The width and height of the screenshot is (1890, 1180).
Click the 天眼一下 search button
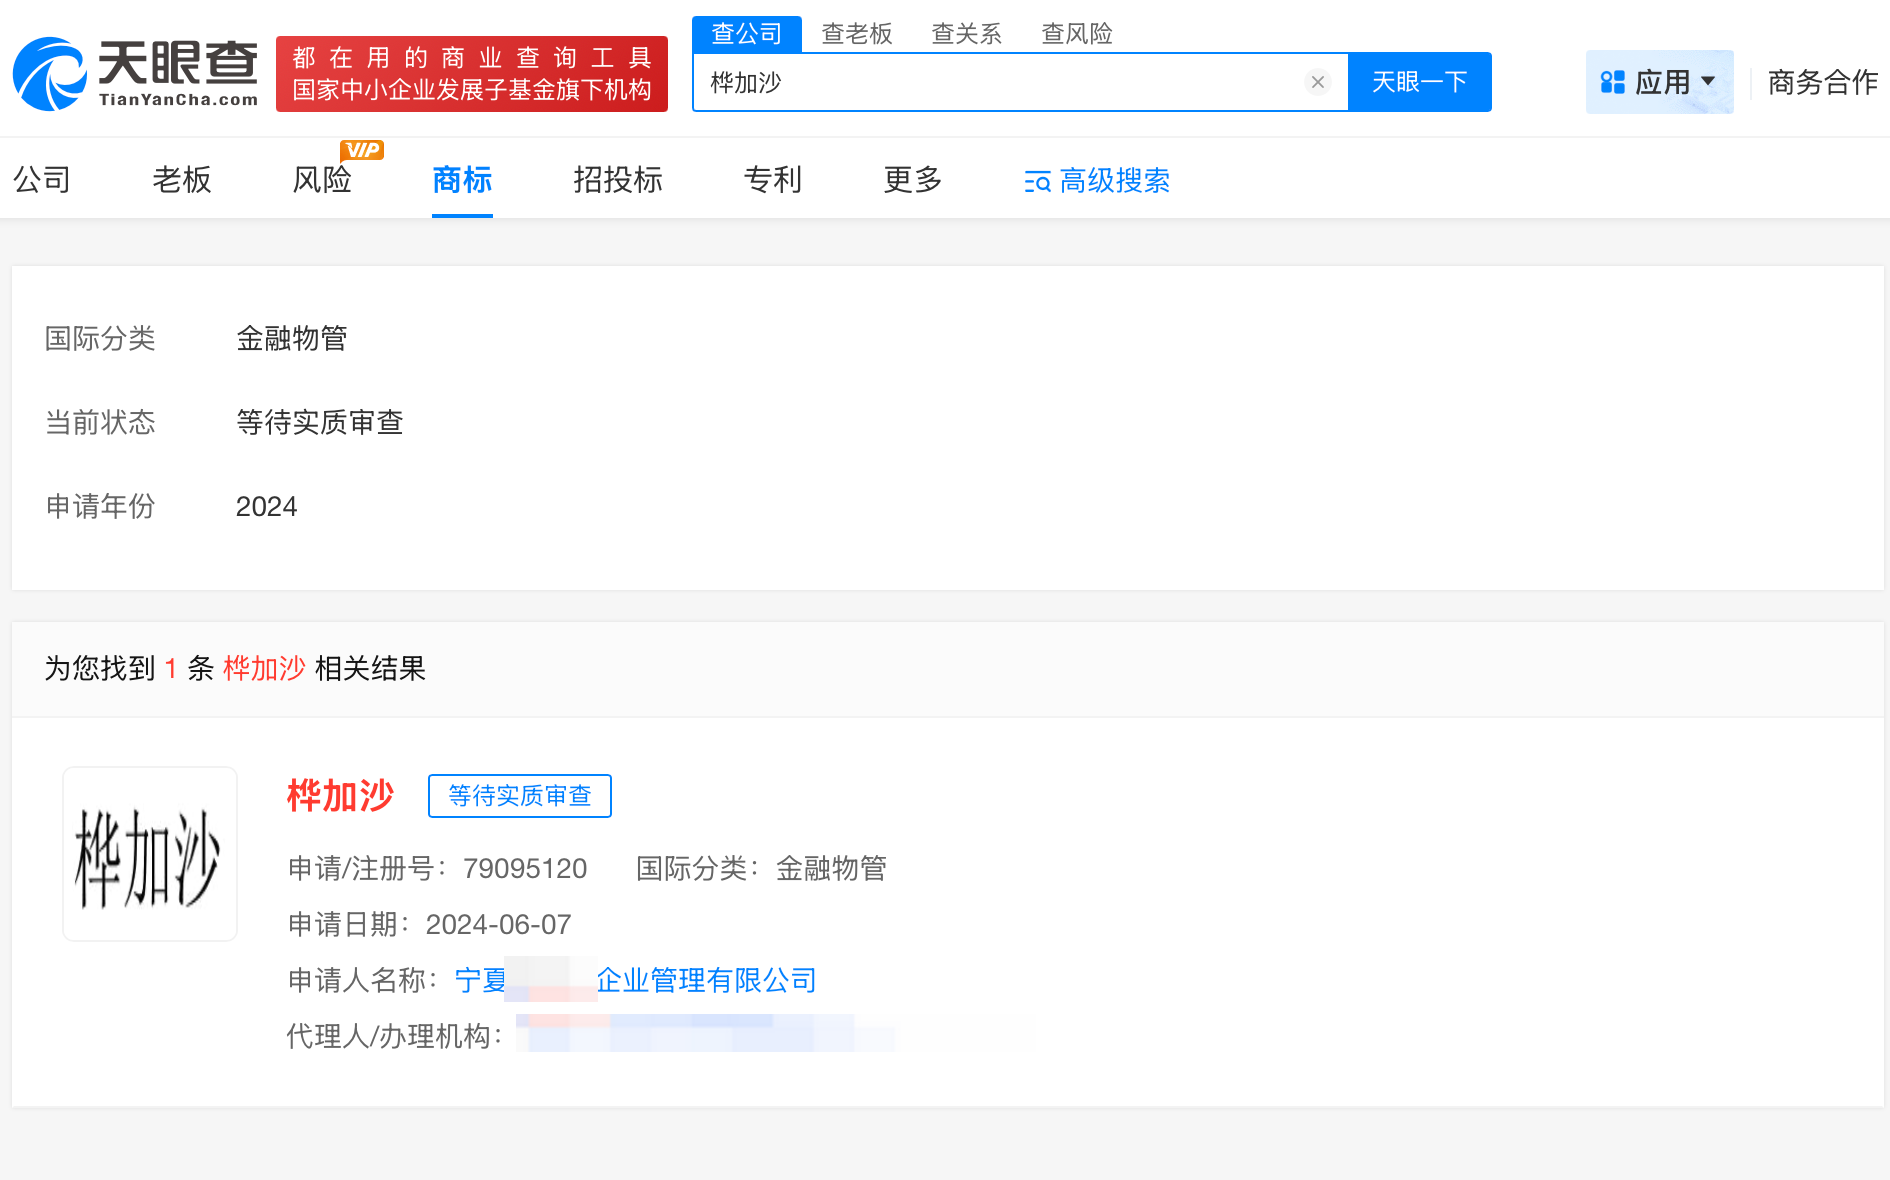1420,82
